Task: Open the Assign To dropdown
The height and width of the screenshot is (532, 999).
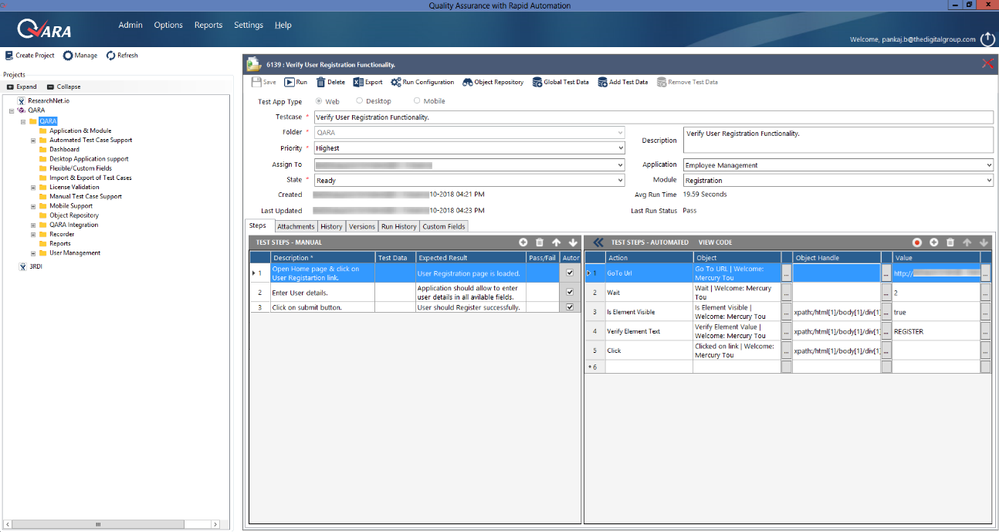Action: point(621,164)
